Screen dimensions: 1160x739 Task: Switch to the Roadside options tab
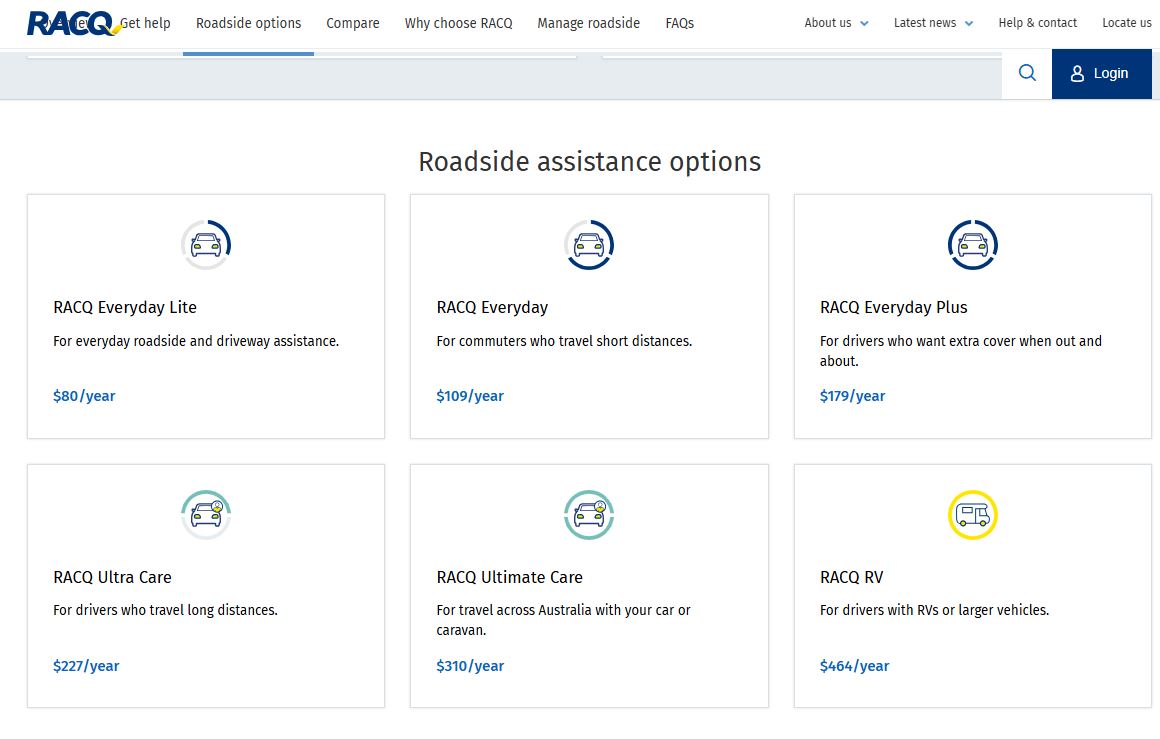[x=248, y=22]
